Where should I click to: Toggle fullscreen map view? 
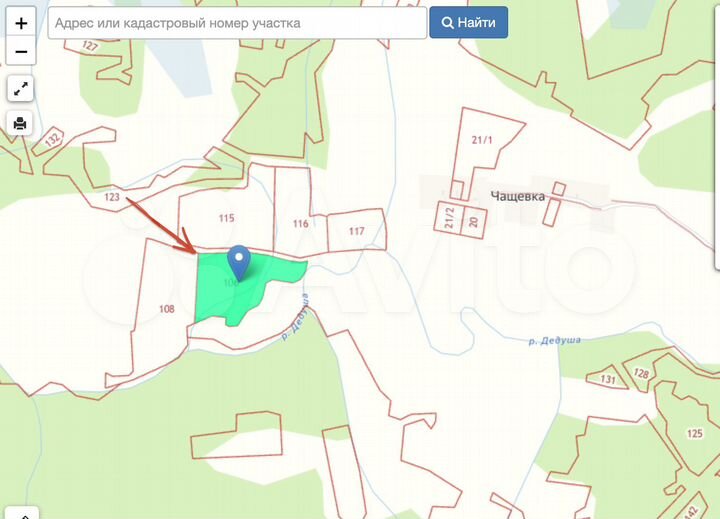21,89
